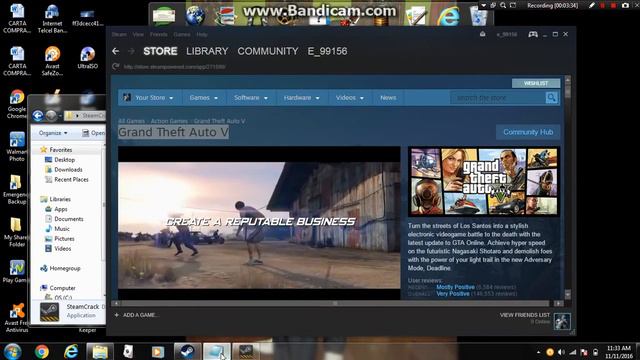Image resolution: width=640 pixels, height=360 pixels.
Task: Click the Action Games breadcrumb link
Action: point(169,121)
